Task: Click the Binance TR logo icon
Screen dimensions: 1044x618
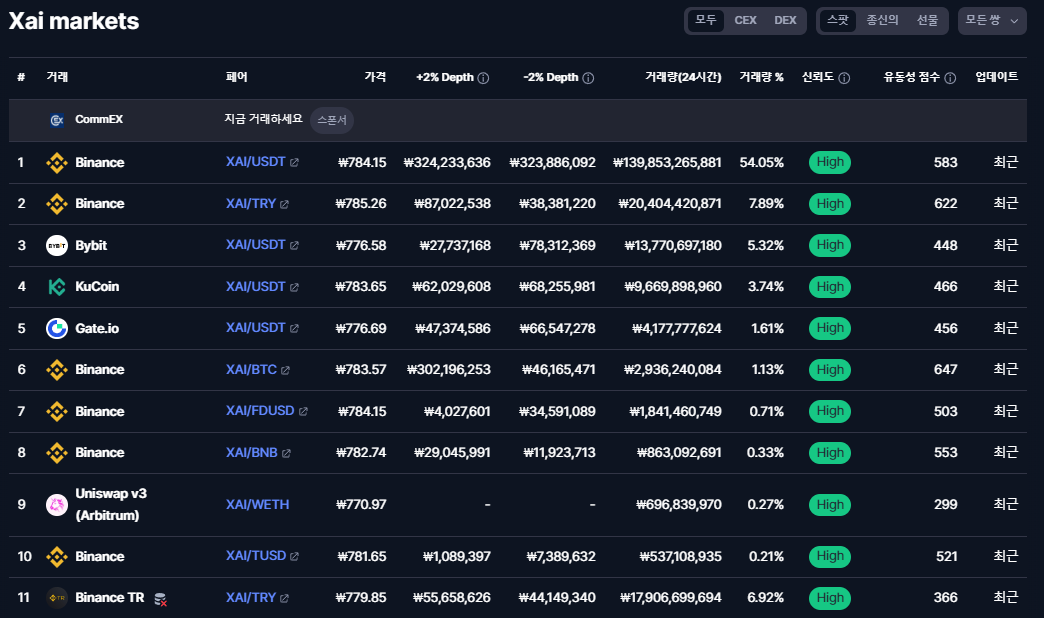Action: pyautogui.click(x=57, y=598)
